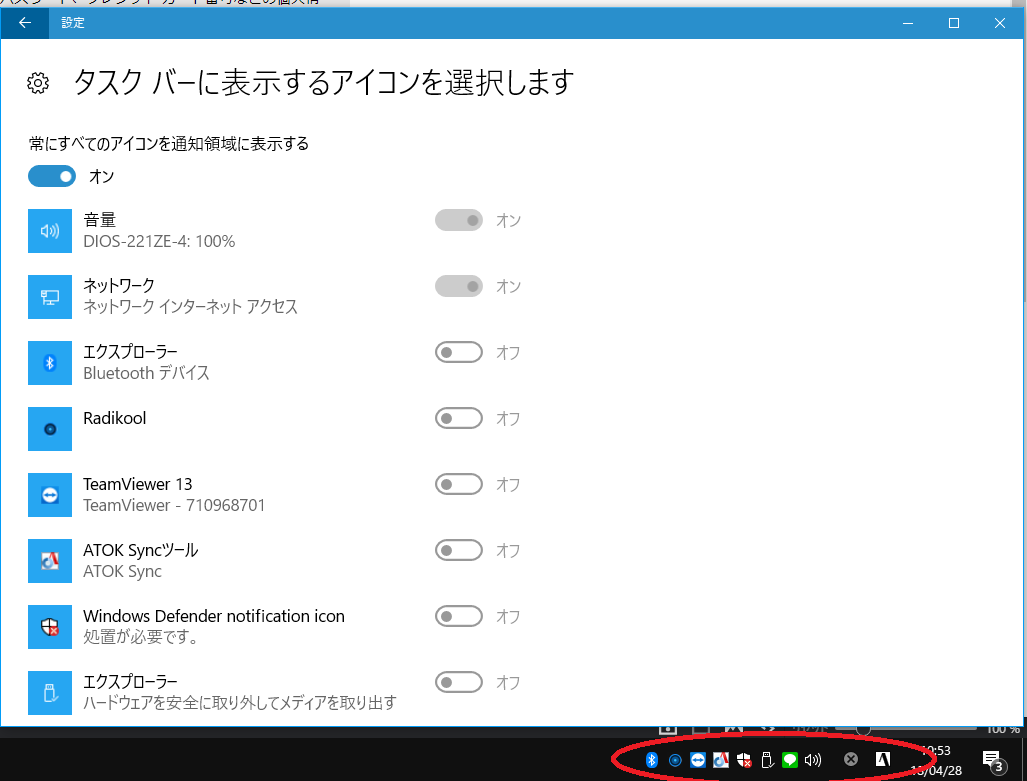Click the ATOK input mode icon in the tray

pos(883,759)
